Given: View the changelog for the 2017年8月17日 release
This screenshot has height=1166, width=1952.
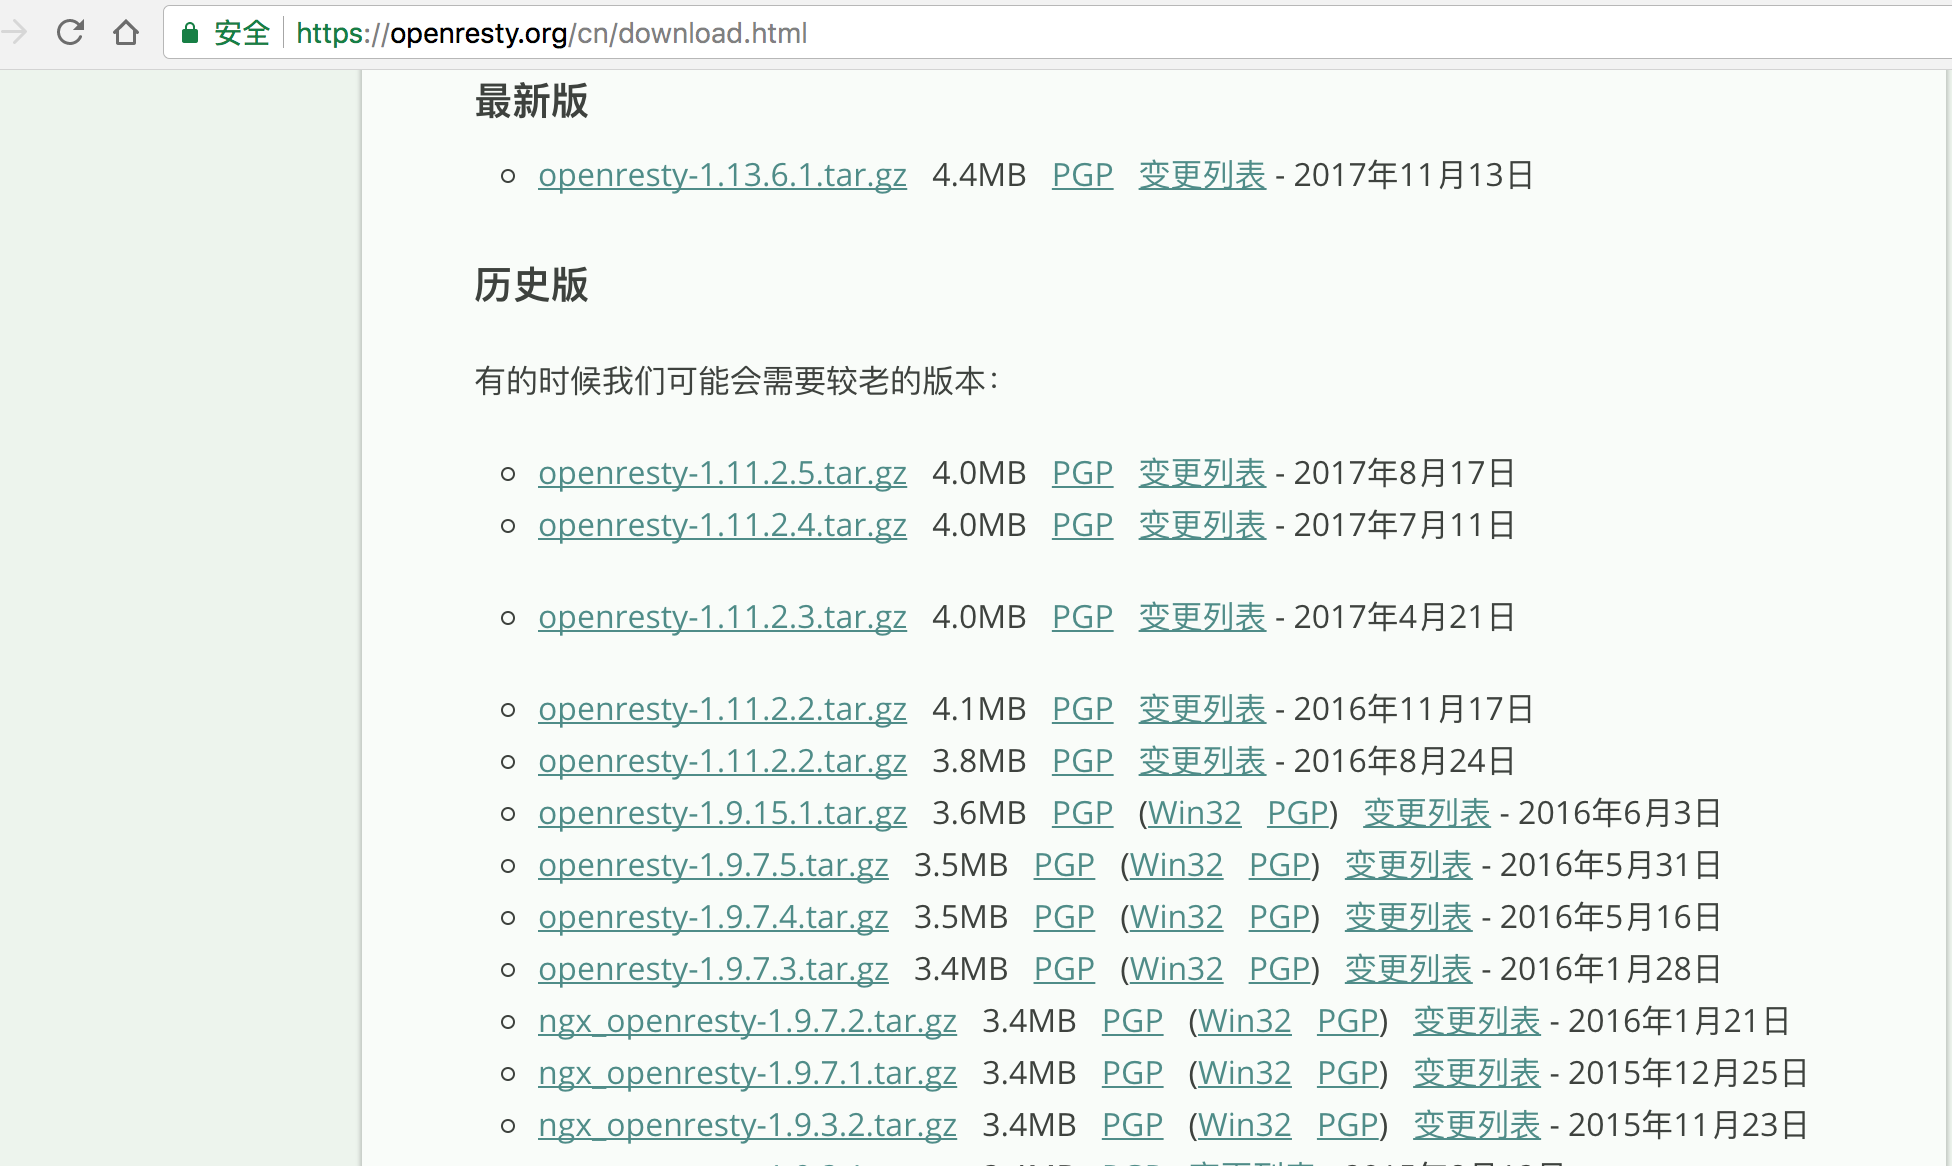Looking at the screenshot, I should (x=1202, y=473).
